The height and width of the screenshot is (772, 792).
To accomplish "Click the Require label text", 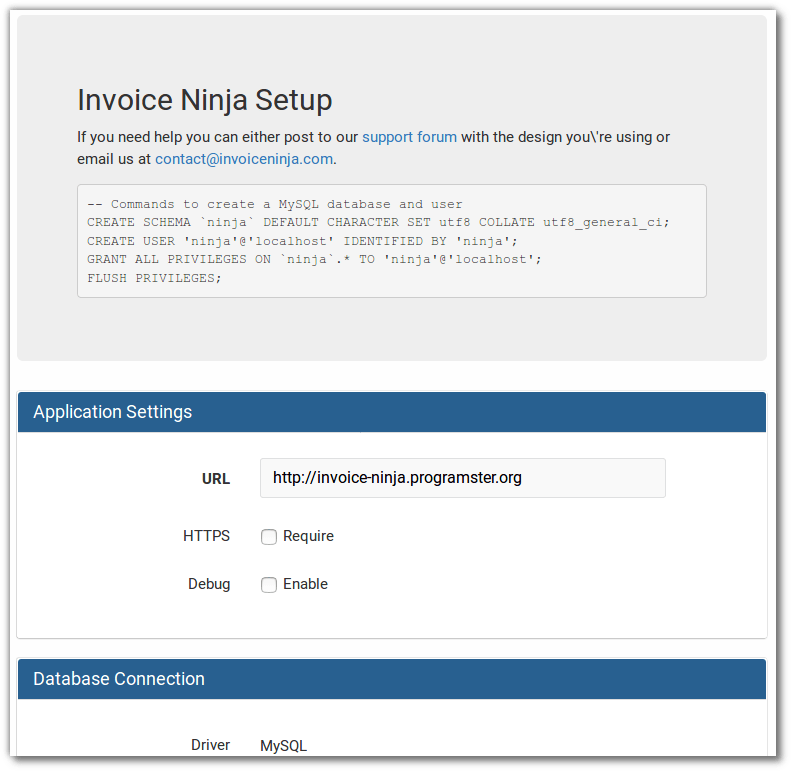I will coord(308,536).
